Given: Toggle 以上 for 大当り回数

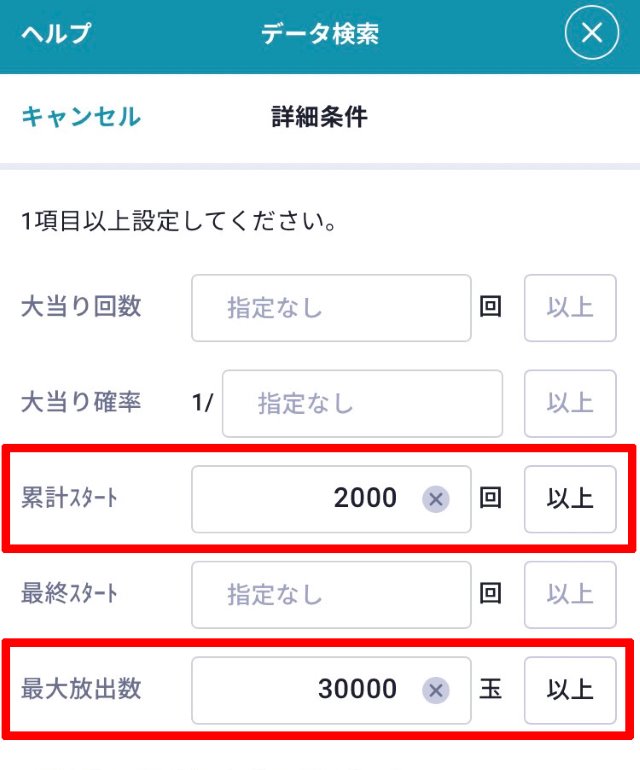Looking at the screenshot, I should [570, 307].
